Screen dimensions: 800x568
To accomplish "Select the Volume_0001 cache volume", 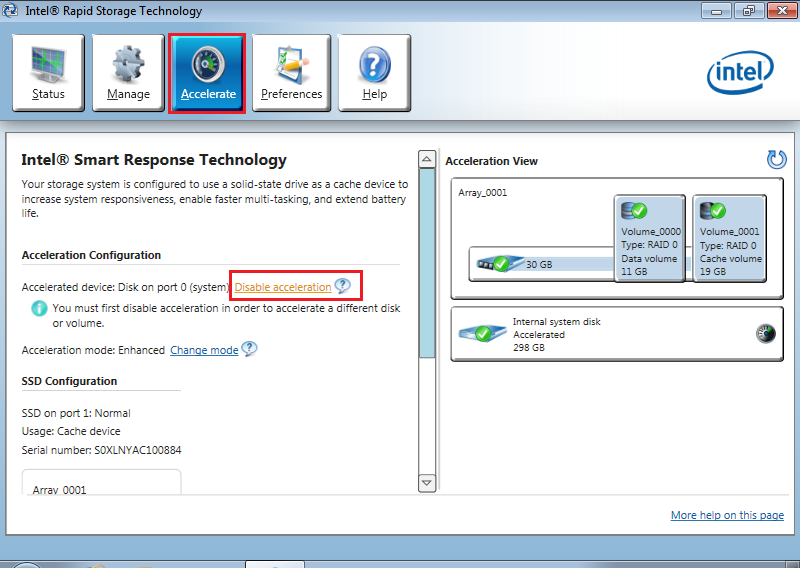I will tap(729, 238).
